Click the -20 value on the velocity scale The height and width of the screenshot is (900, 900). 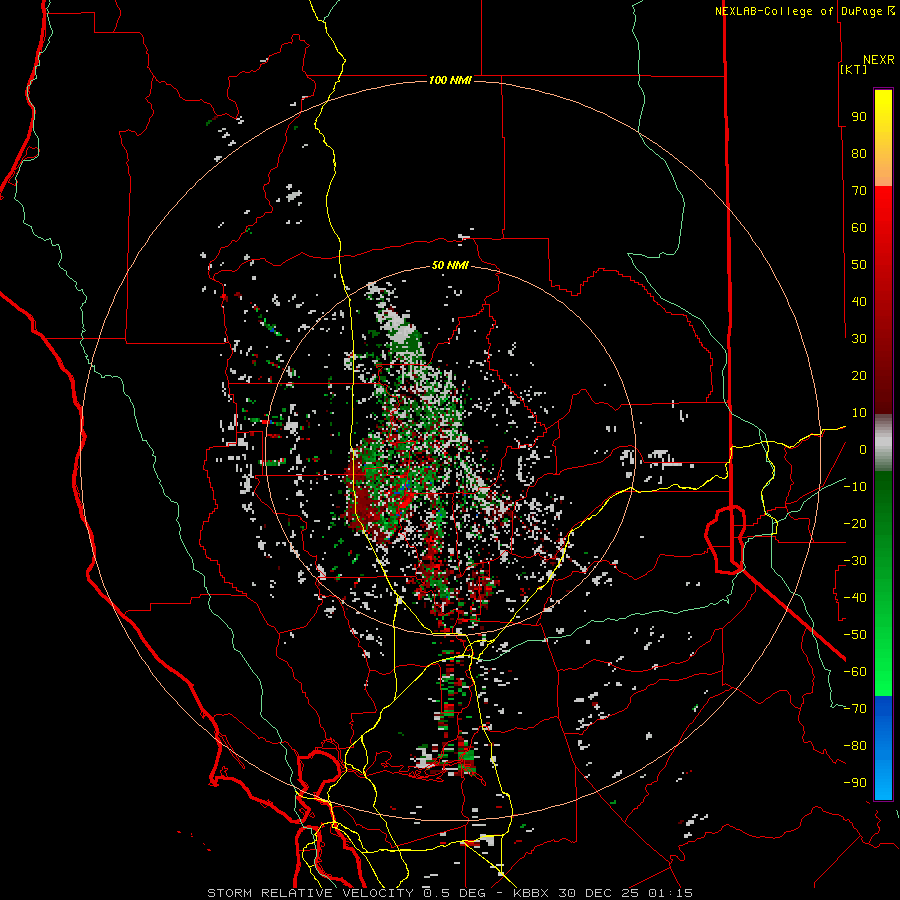(855, 523)
